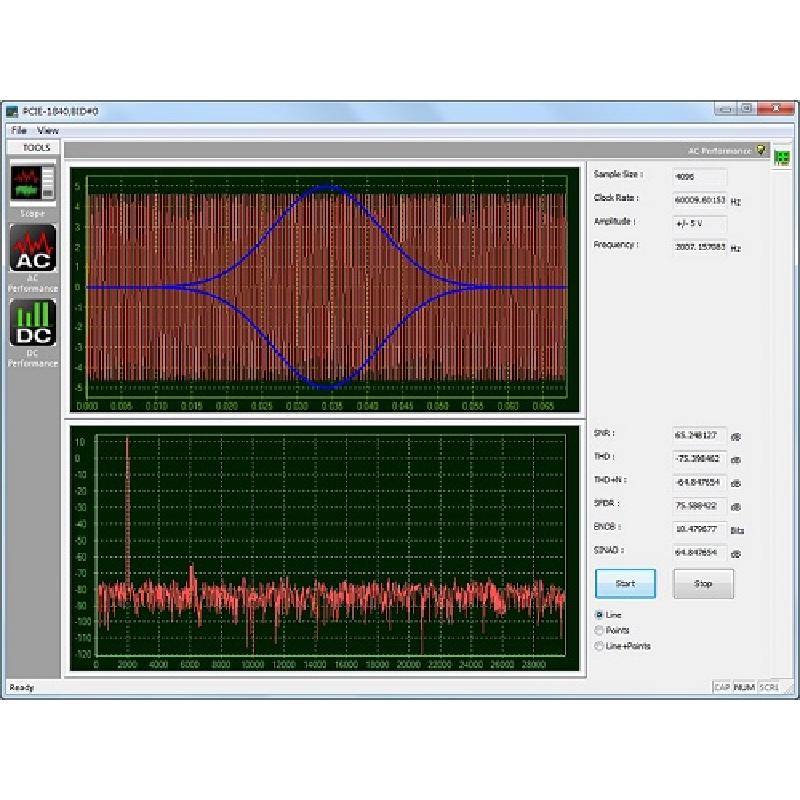
Task: Select the Line display mode
Action: point(600,614)
